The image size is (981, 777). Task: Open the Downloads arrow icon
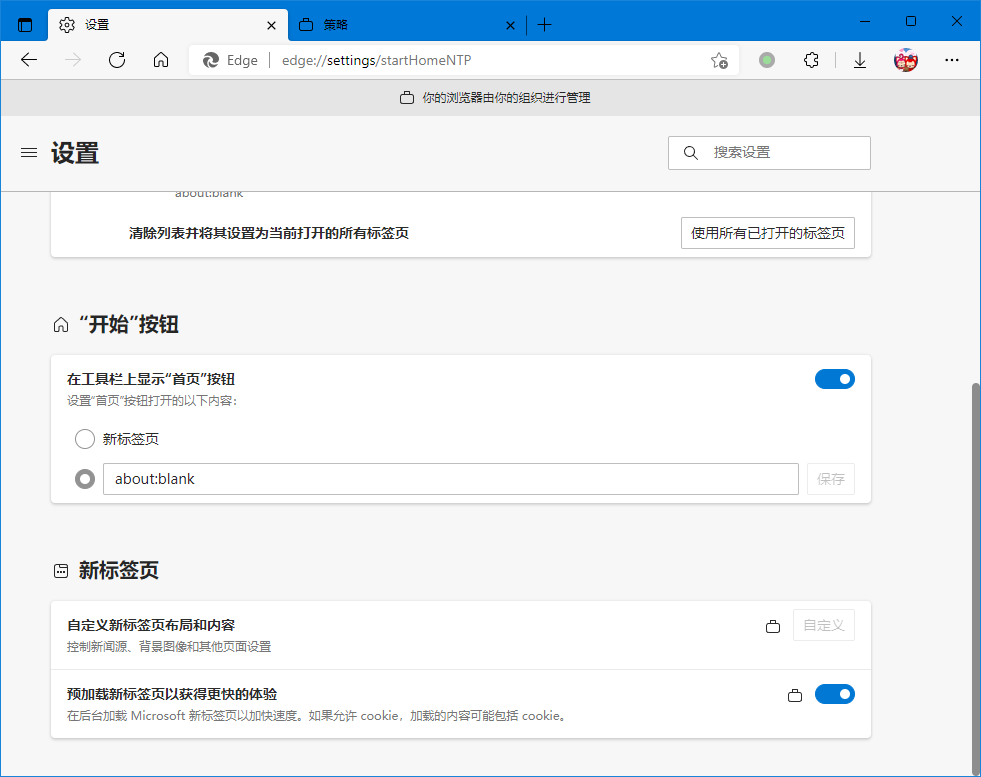860,60
